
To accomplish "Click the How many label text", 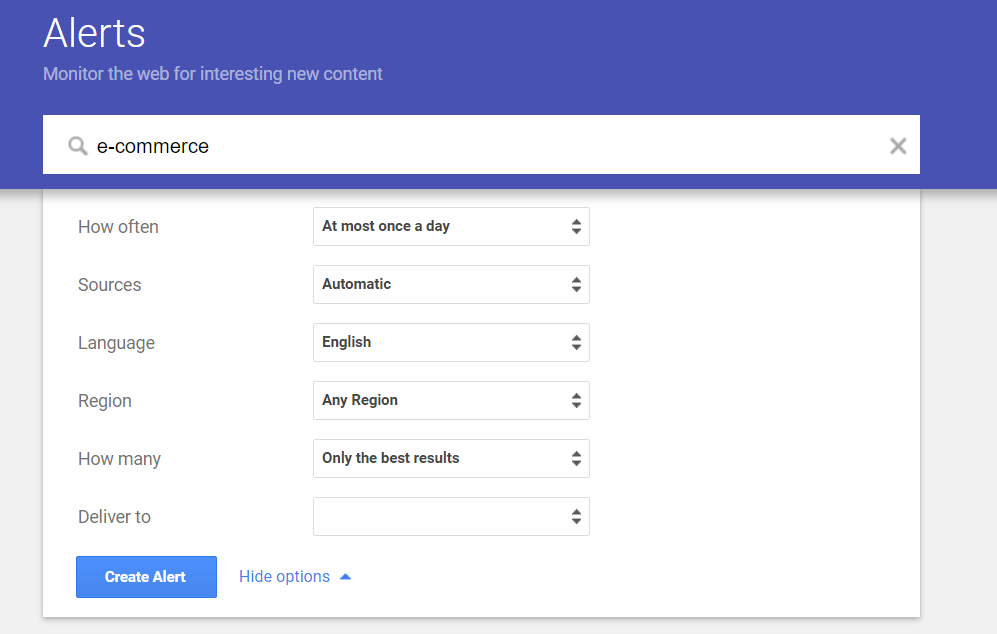I will (120, 459).
